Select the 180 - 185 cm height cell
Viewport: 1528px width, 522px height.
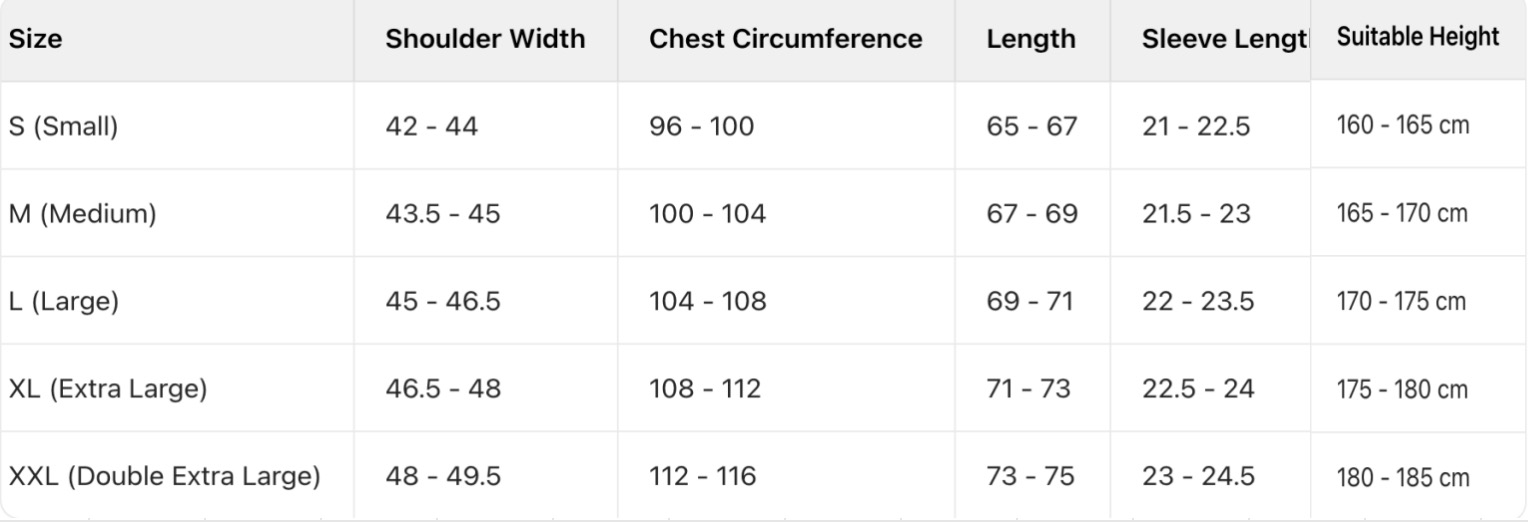pyautogui.click(x=1403, y=478)
